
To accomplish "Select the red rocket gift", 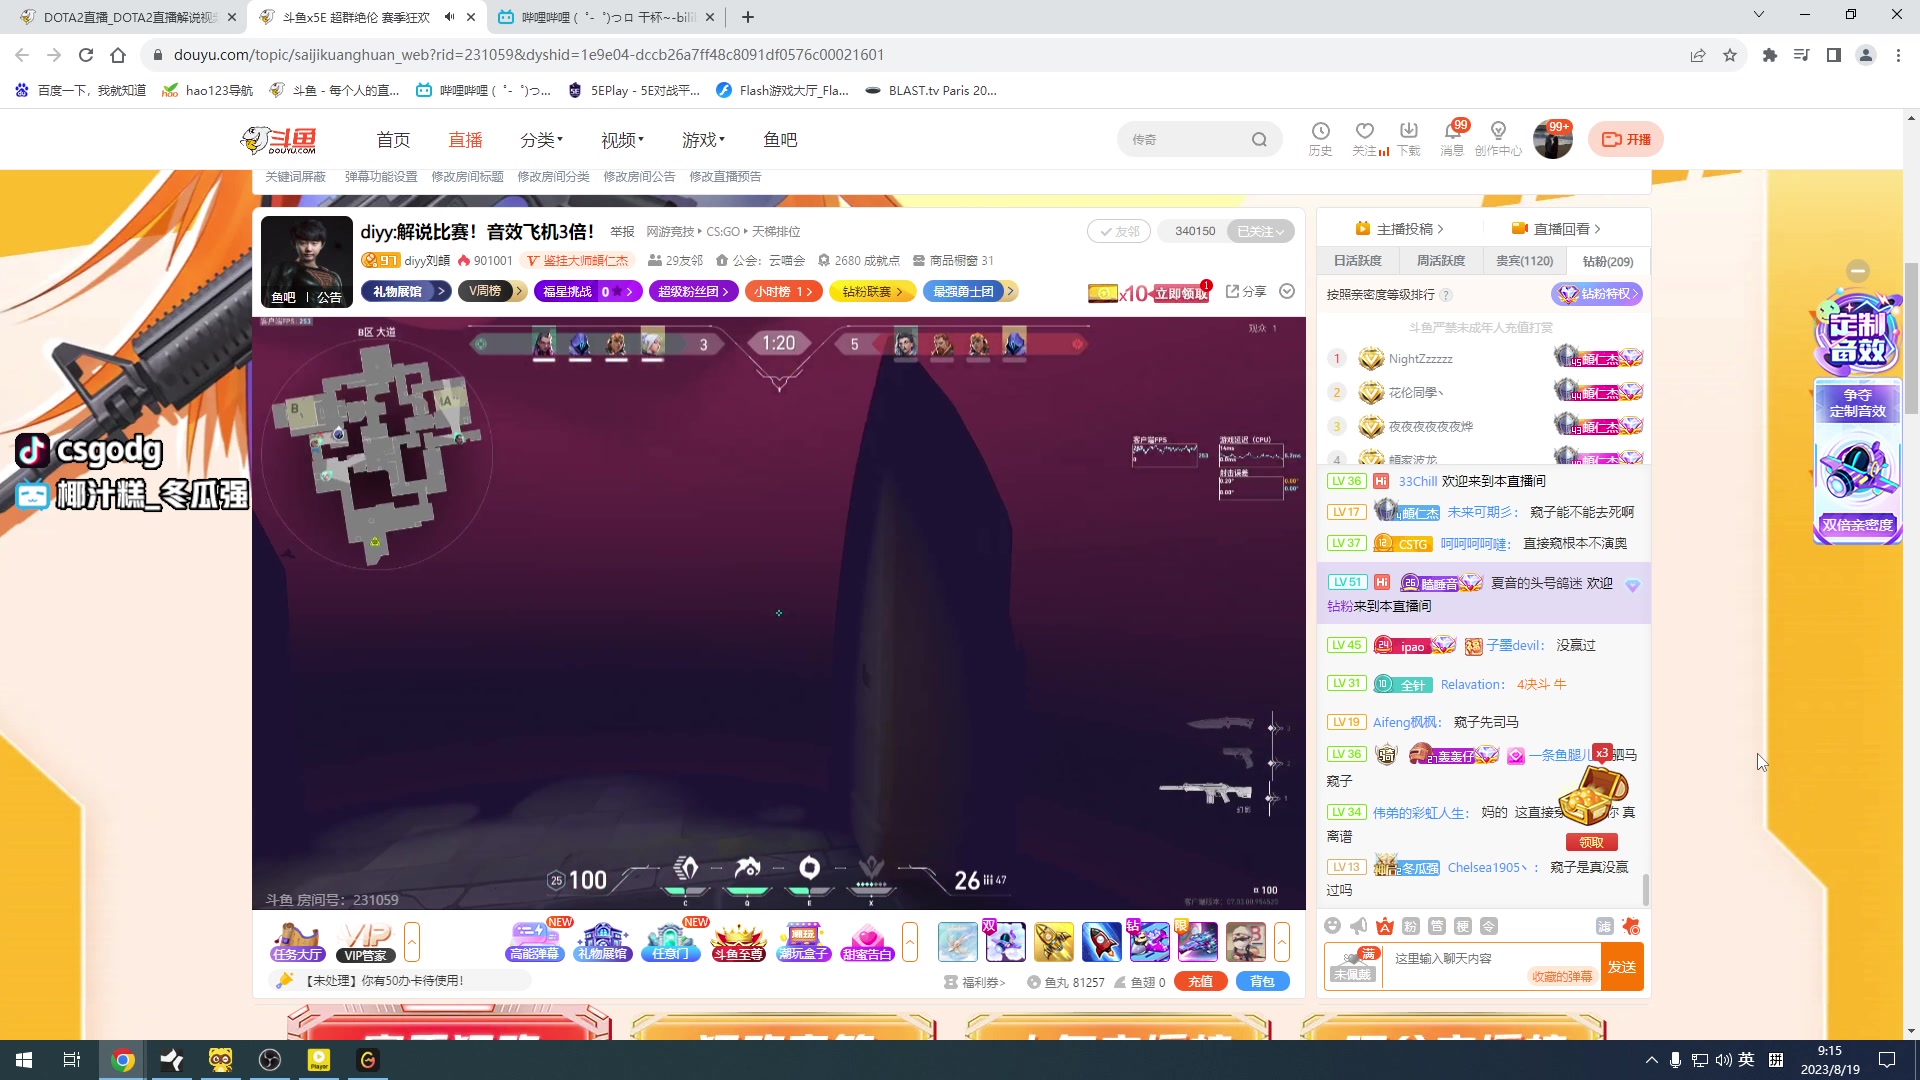I will click(1101, 942).
